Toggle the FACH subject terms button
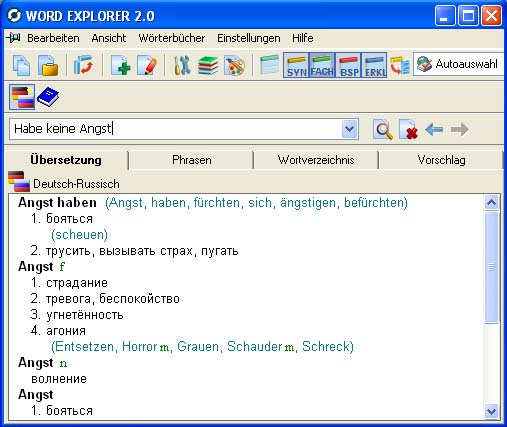507x427 pixels. (322, 65)
